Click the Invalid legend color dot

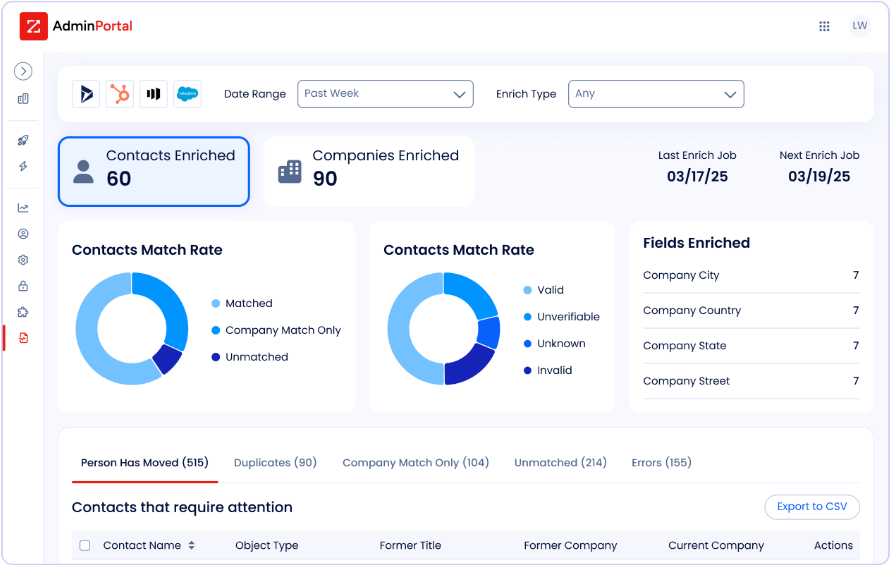(527, 371)
